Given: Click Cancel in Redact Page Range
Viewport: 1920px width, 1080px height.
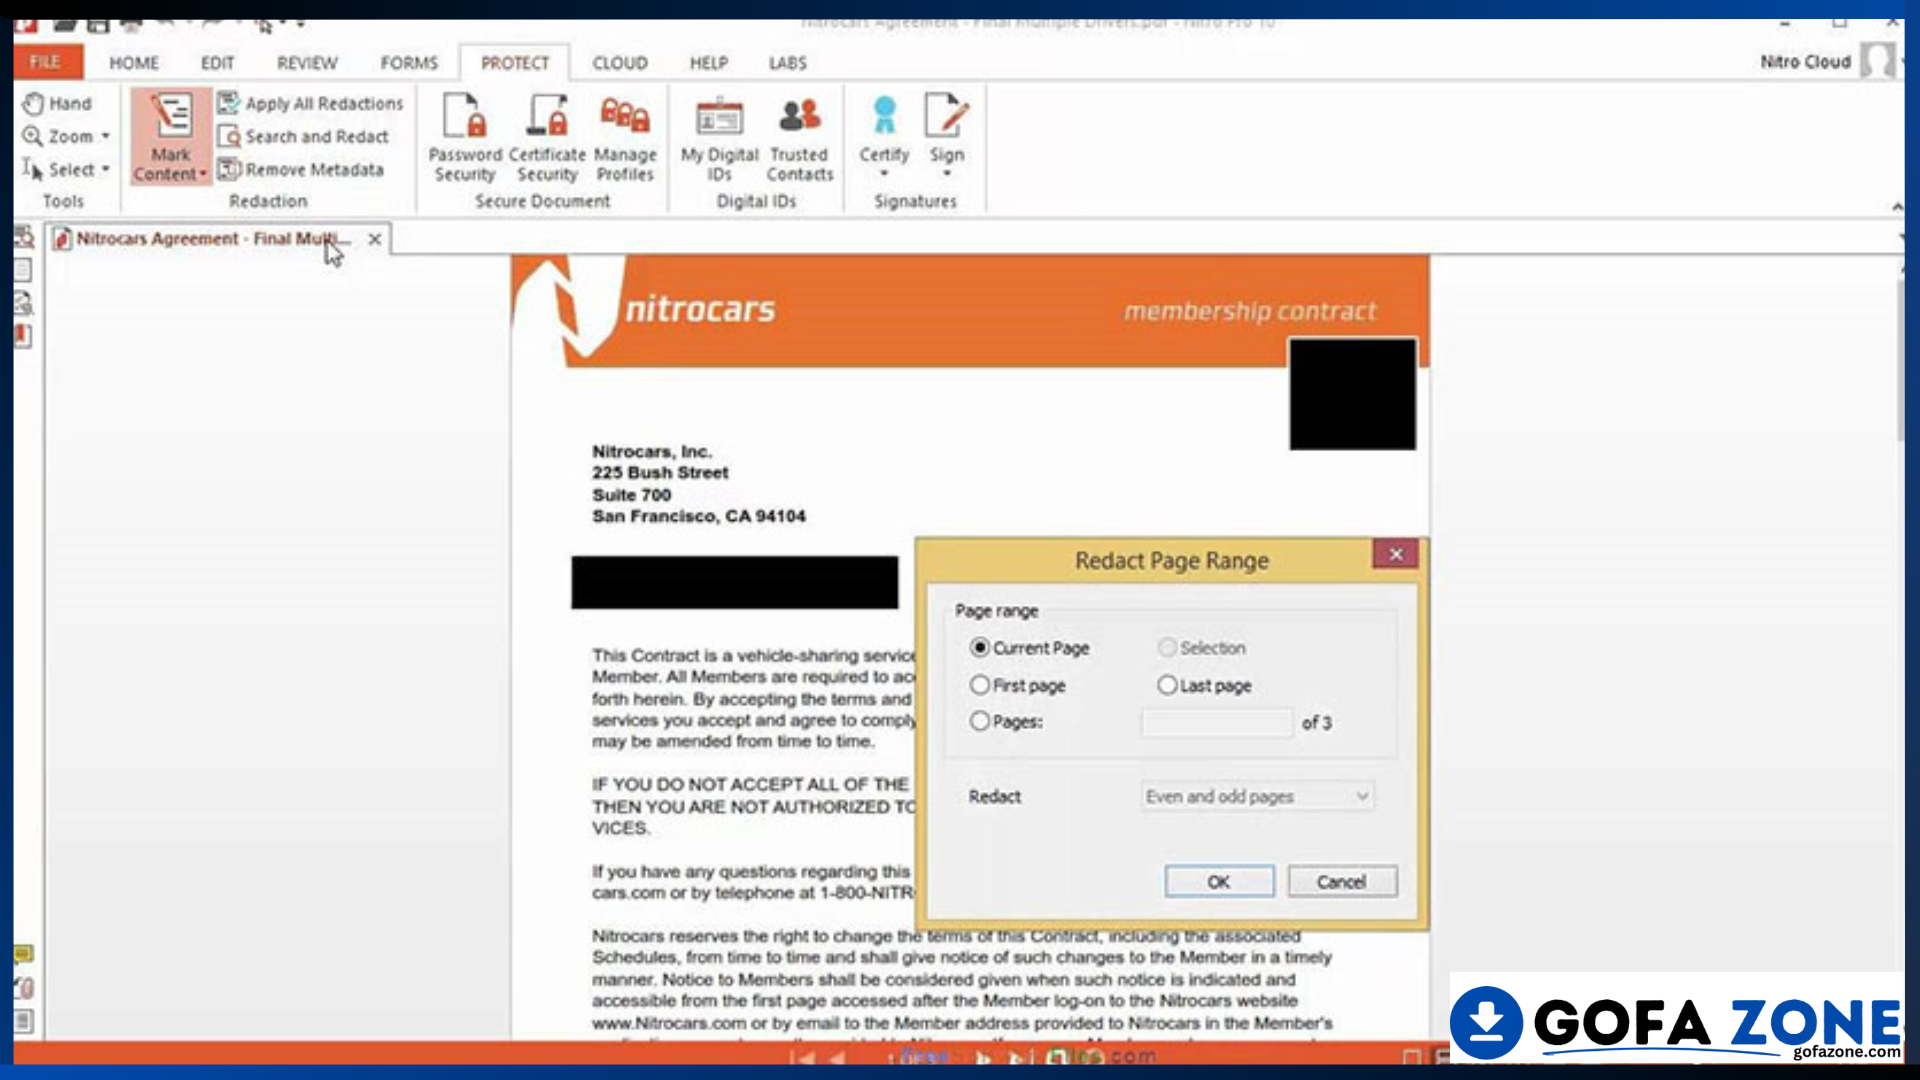Looking at the screenshot, I should (x=1342, y=882).
